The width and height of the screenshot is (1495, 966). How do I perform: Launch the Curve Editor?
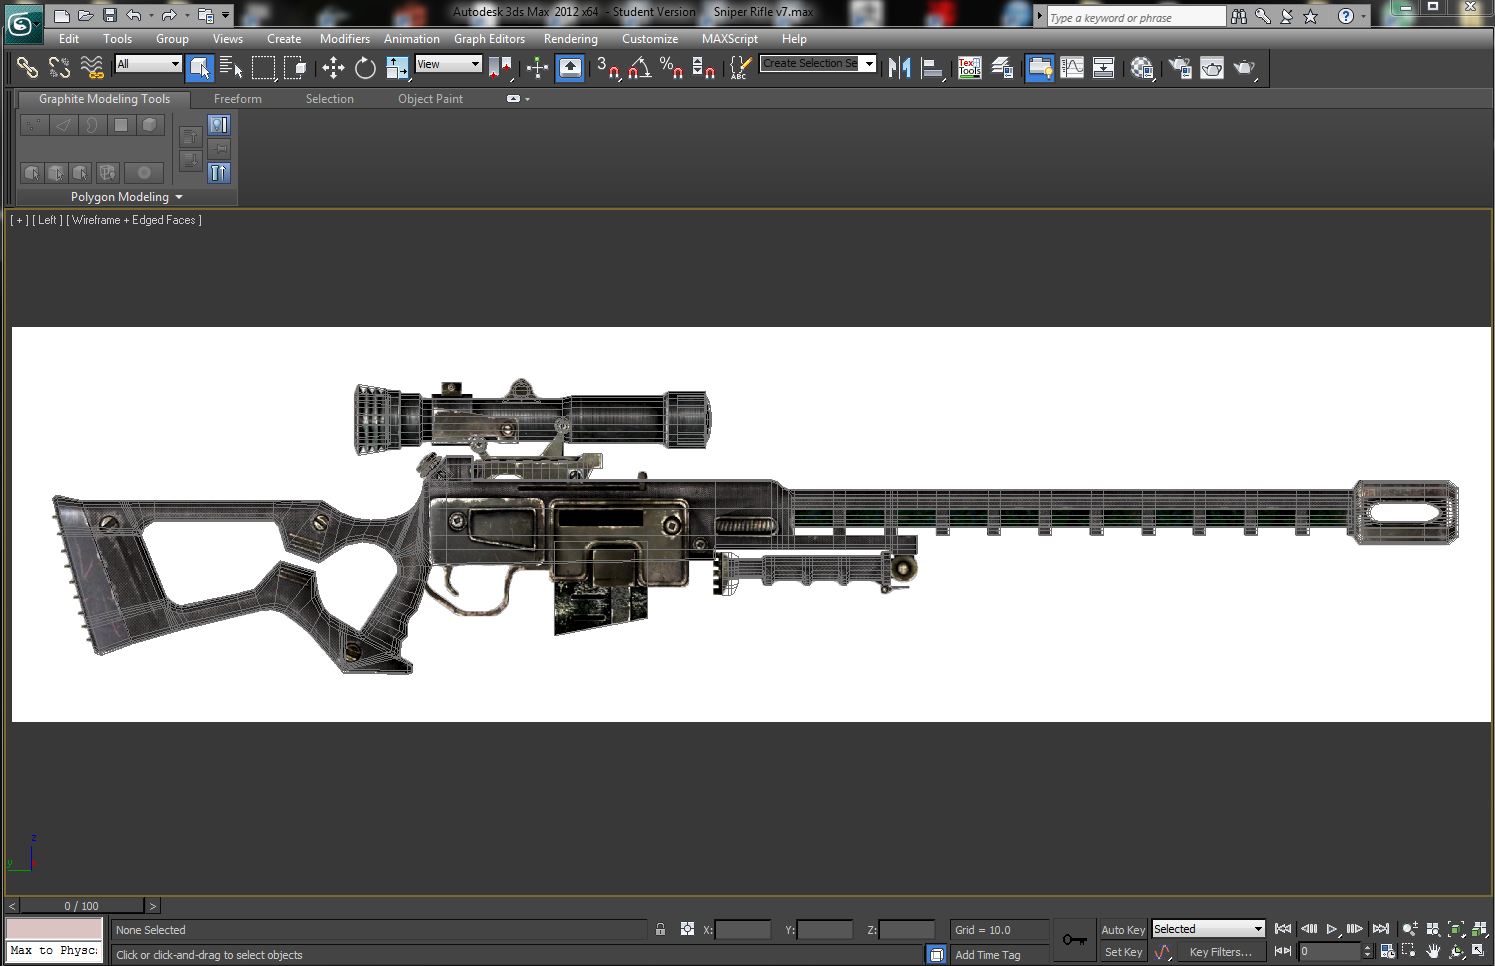tap(1071, 67)
